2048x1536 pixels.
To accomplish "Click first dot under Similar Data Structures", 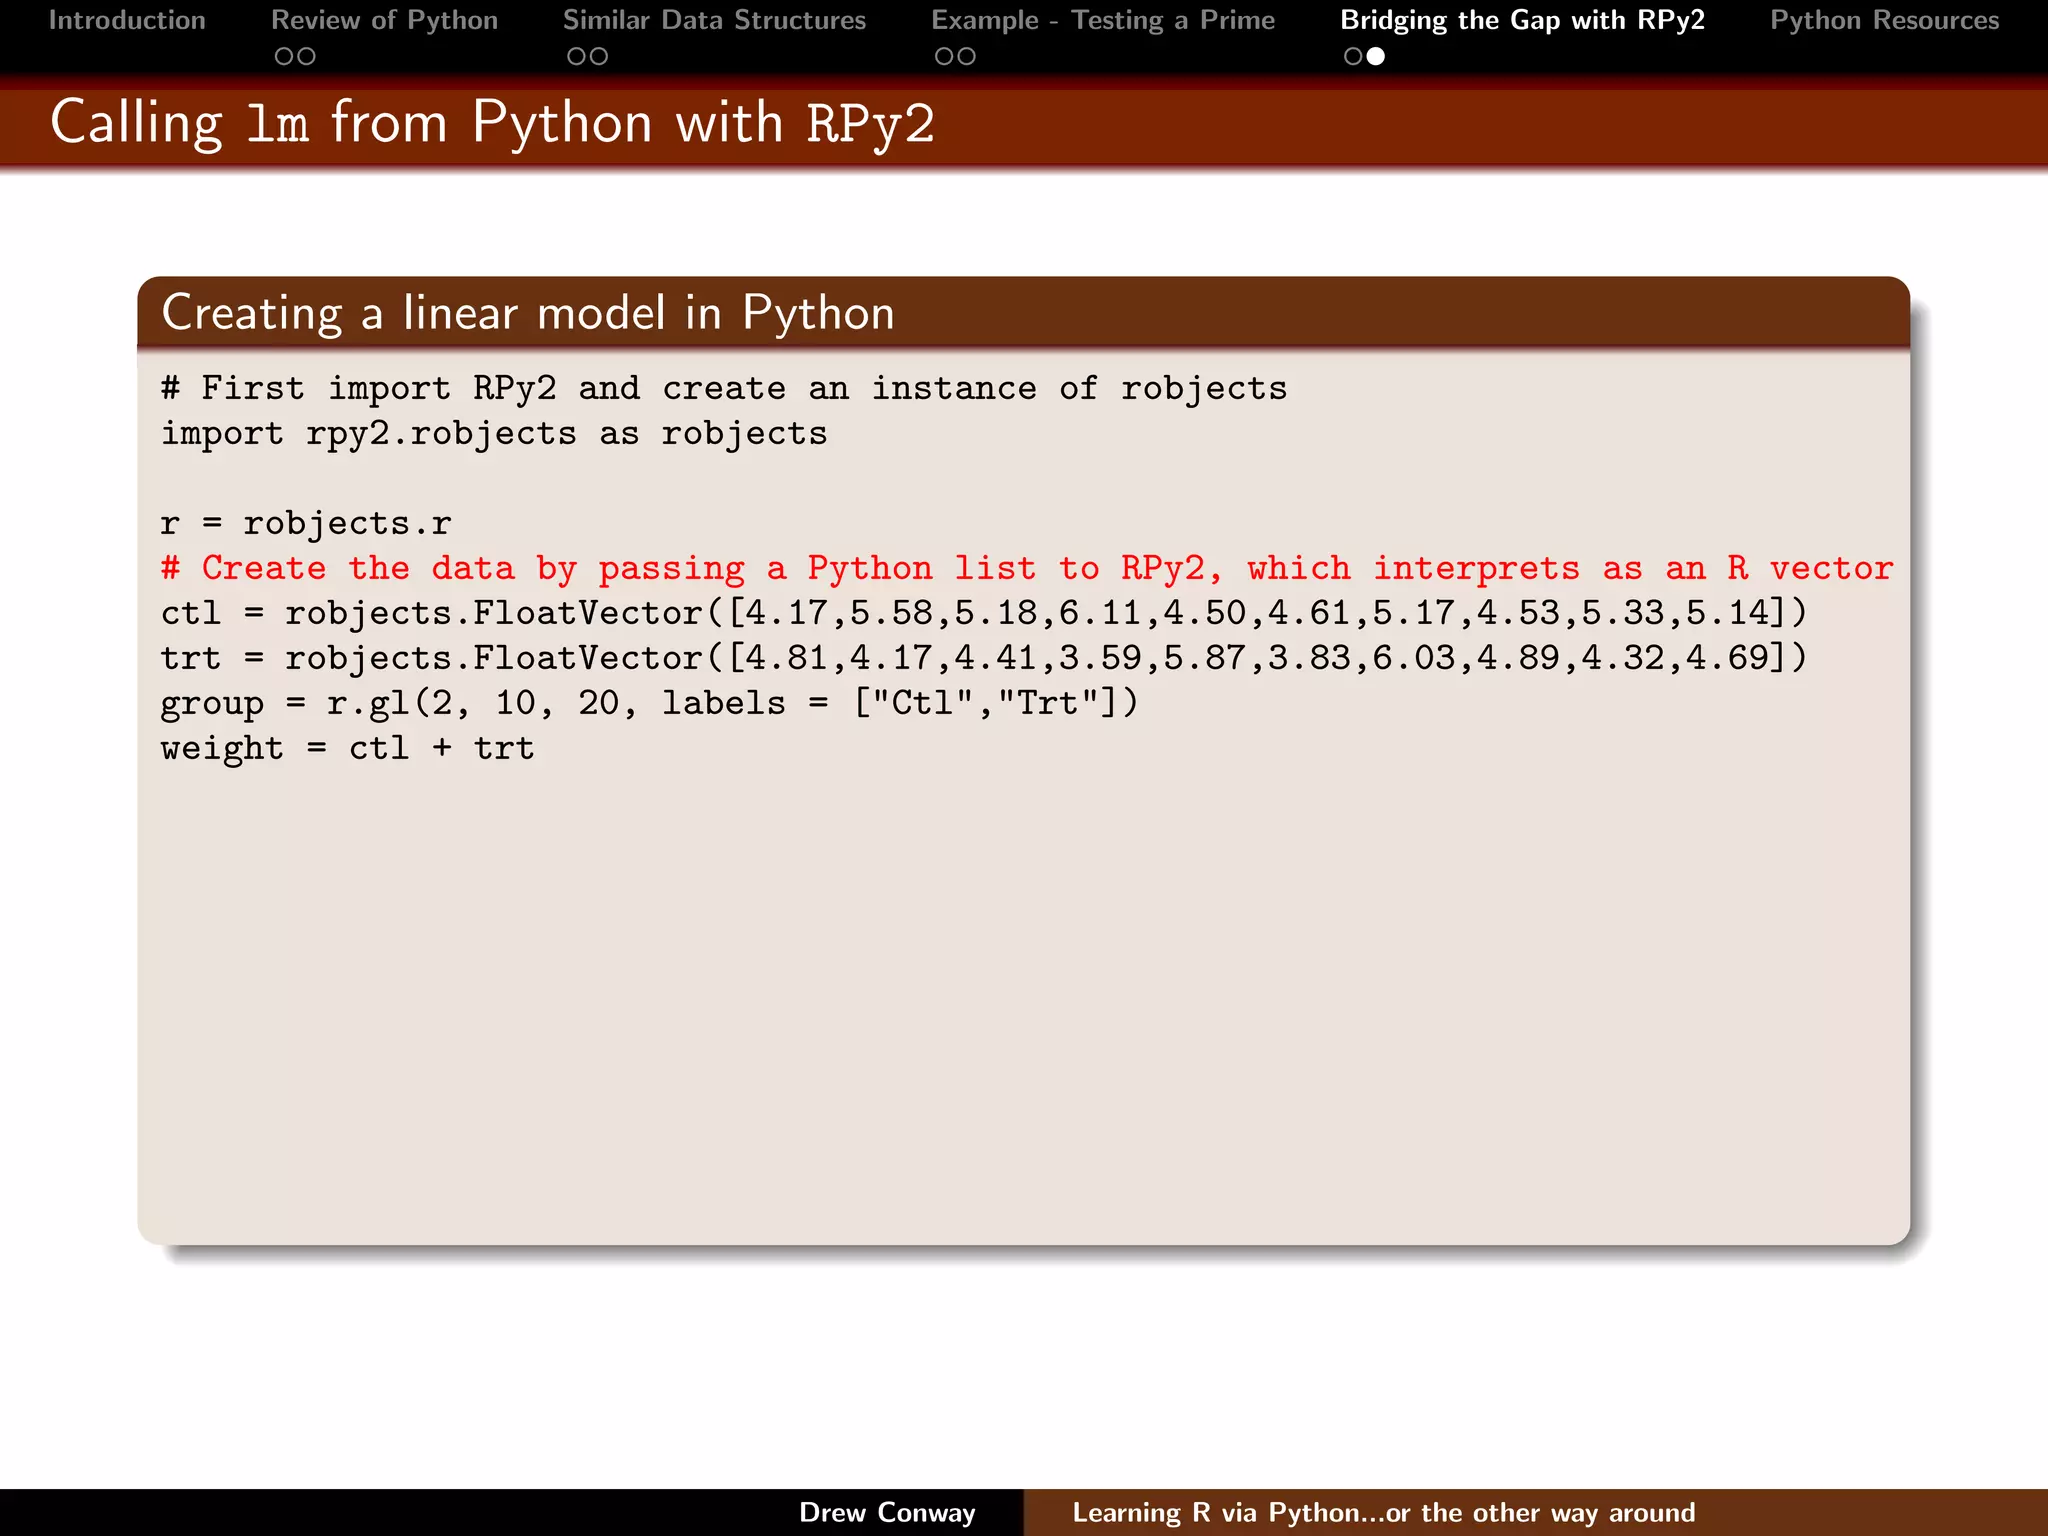I will (x=576, y=57).
